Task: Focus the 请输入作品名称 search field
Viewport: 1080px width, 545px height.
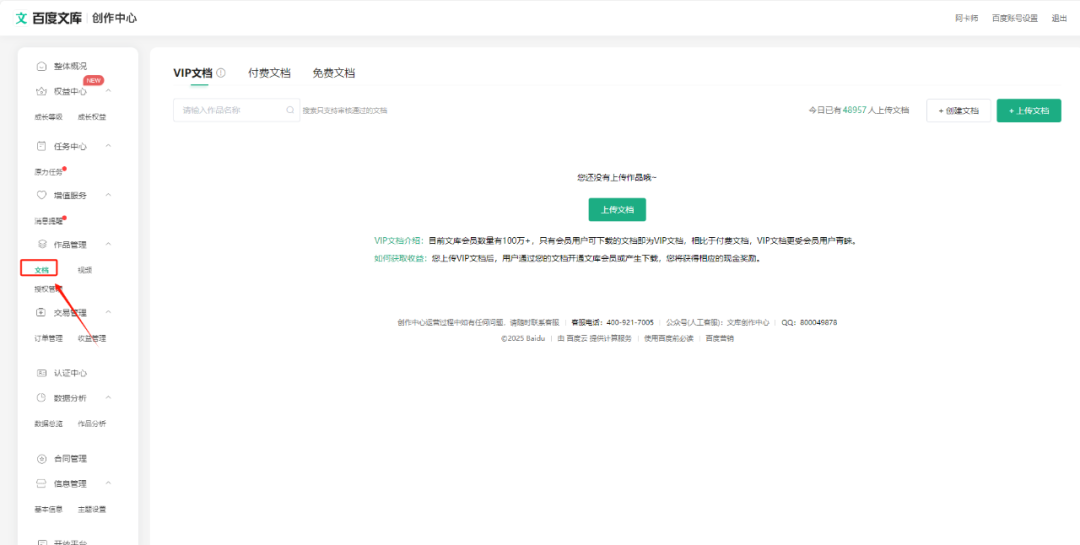Action: (x=236, y=110)
